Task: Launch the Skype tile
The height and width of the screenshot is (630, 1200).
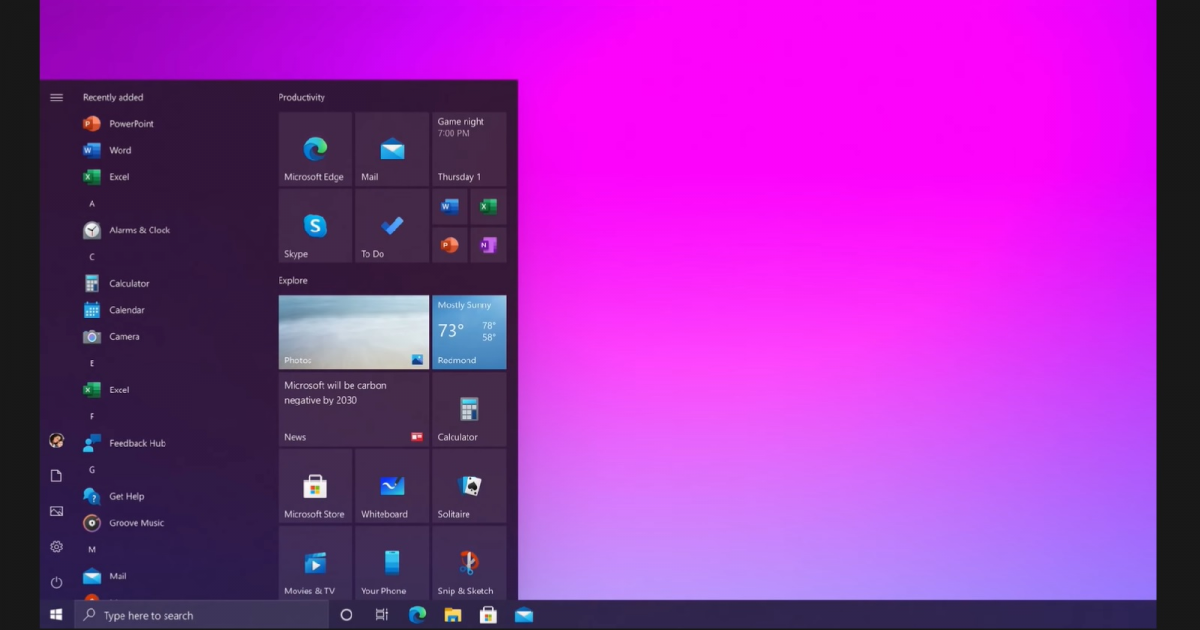Action: click(x=315, y=226)
